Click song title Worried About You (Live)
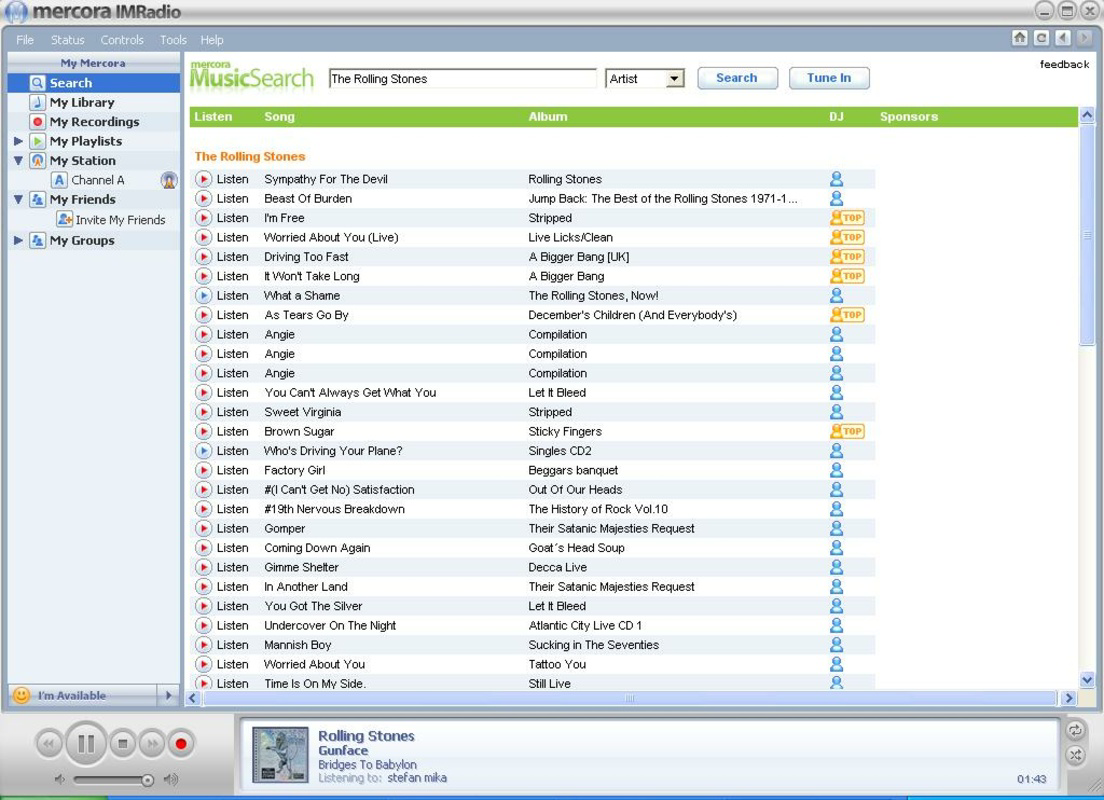1104x800 pixels. 331,237
